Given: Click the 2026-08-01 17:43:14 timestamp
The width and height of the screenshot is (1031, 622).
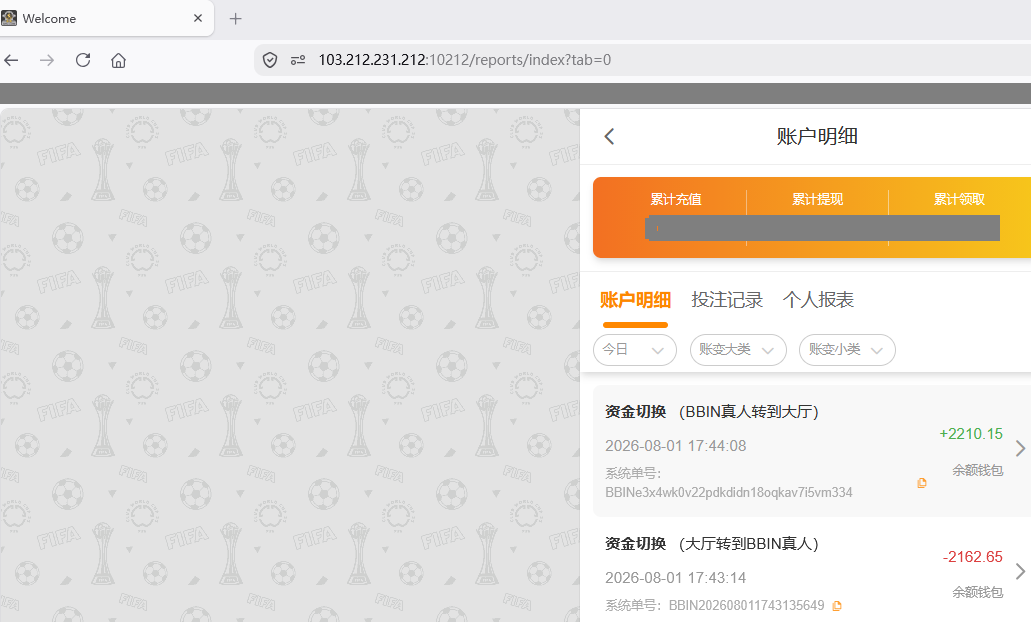Looking at the screenshot, I should (x=676, y=578).
